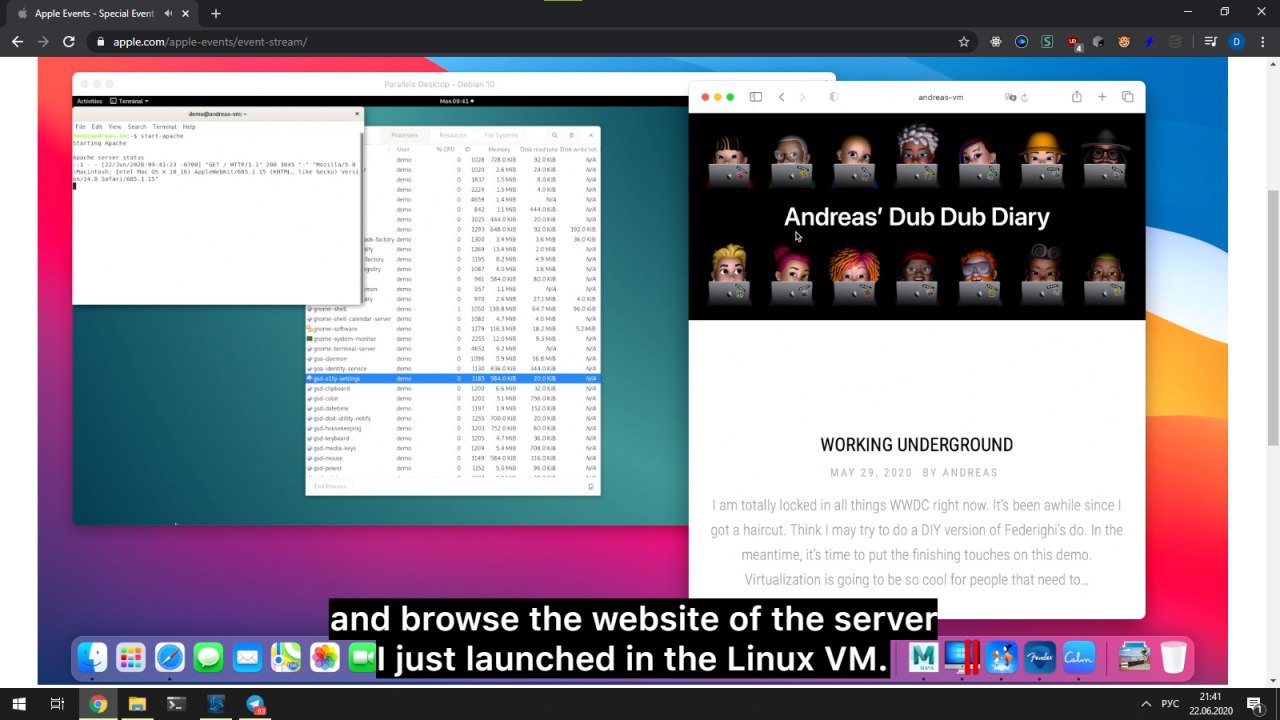Open Telegram from the Windows taskbar
Viewport: 1280px width, 720px height.
click(255, 704)
